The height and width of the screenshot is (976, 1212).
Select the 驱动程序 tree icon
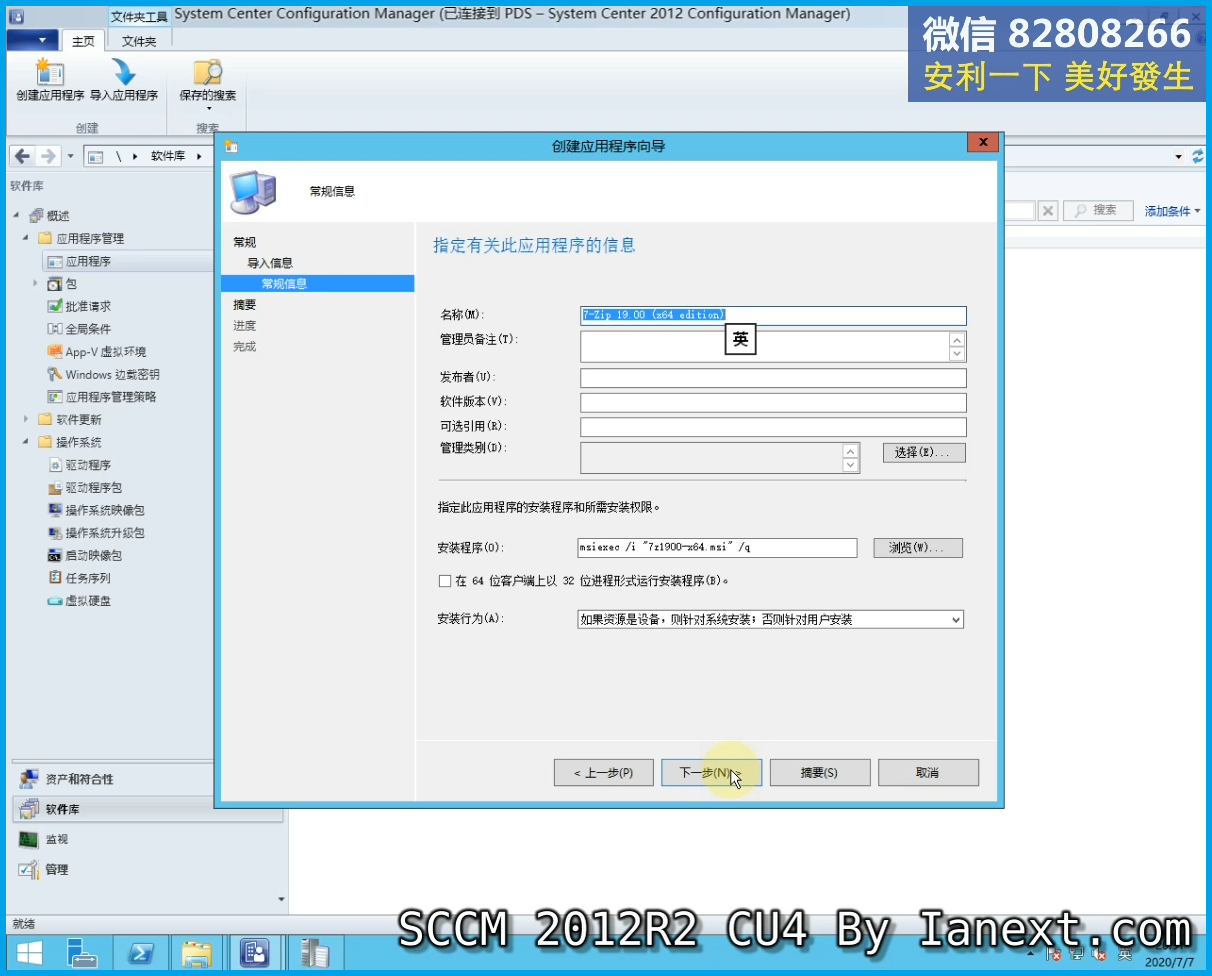(x=55, y=465)
